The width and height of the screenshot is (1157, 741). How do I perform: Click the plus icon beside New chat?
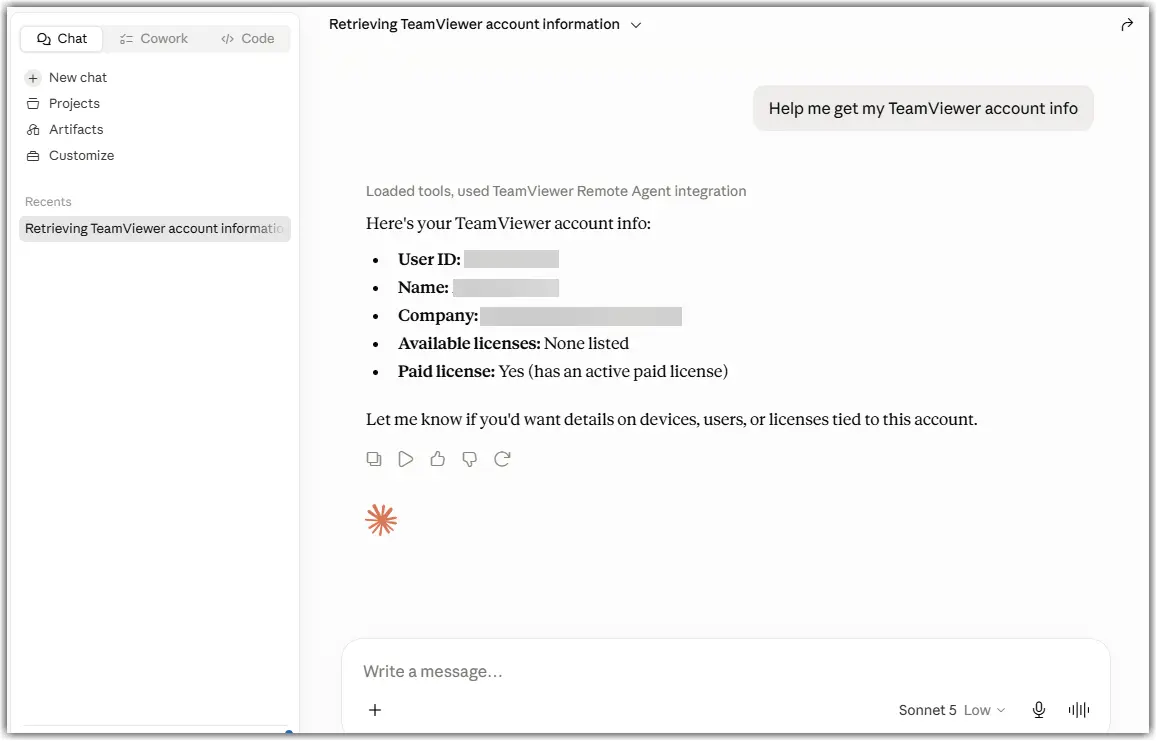tap(32, 77)
